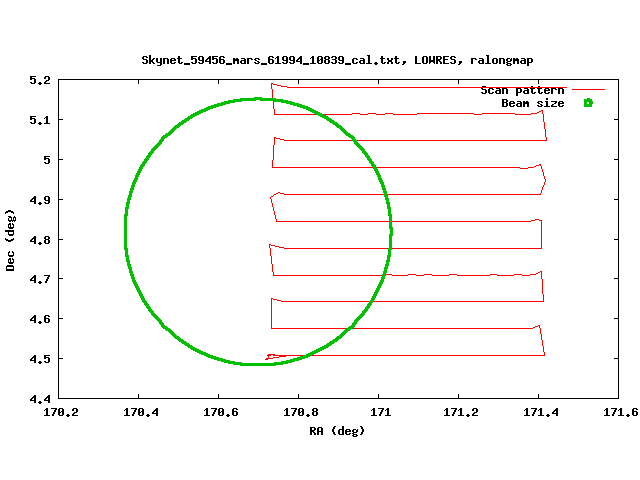The height and width of the screenshot is (480, 640).
Task: Click the 5 Dec axis tick label
Action: click(47, 160)
